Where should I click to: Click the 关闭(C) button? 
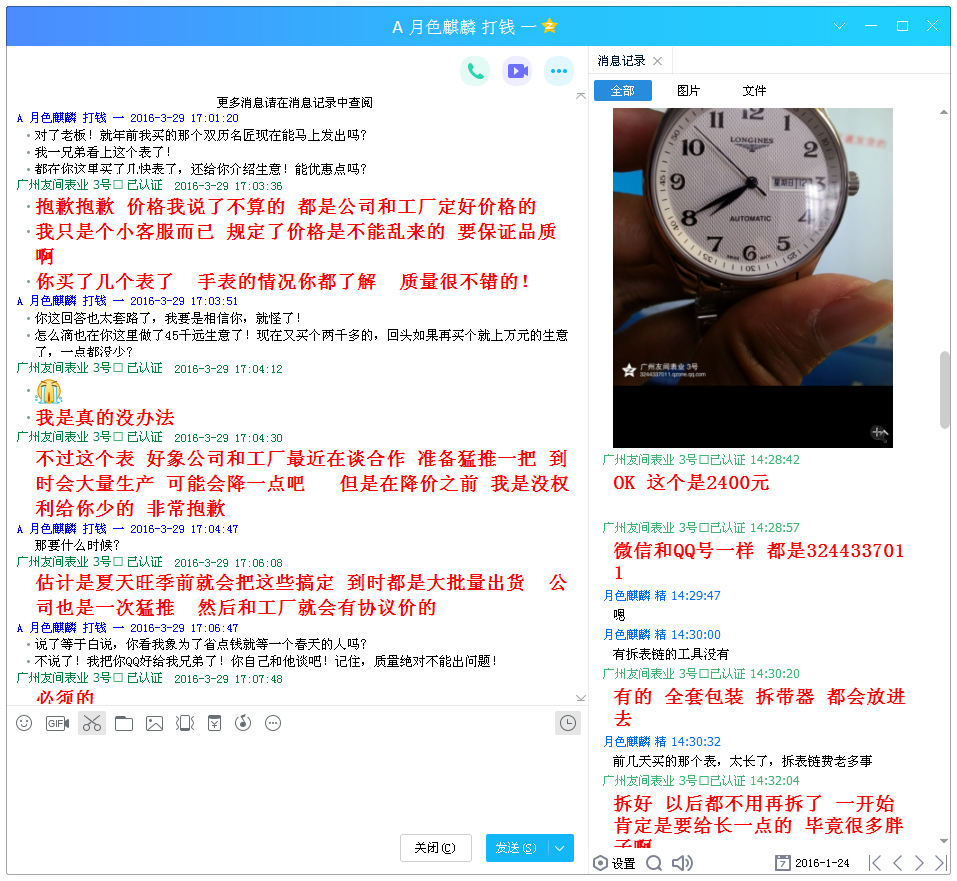(435, 849)
